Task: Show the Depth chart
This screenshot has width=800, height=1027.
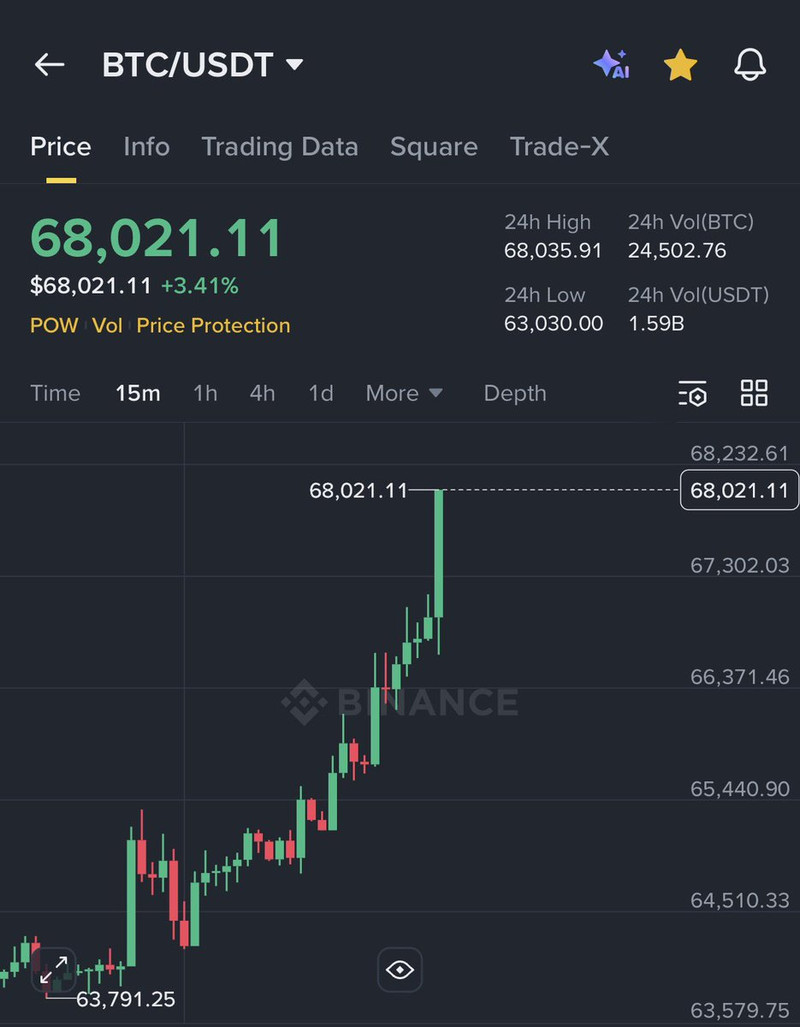Action: [515, 393]
